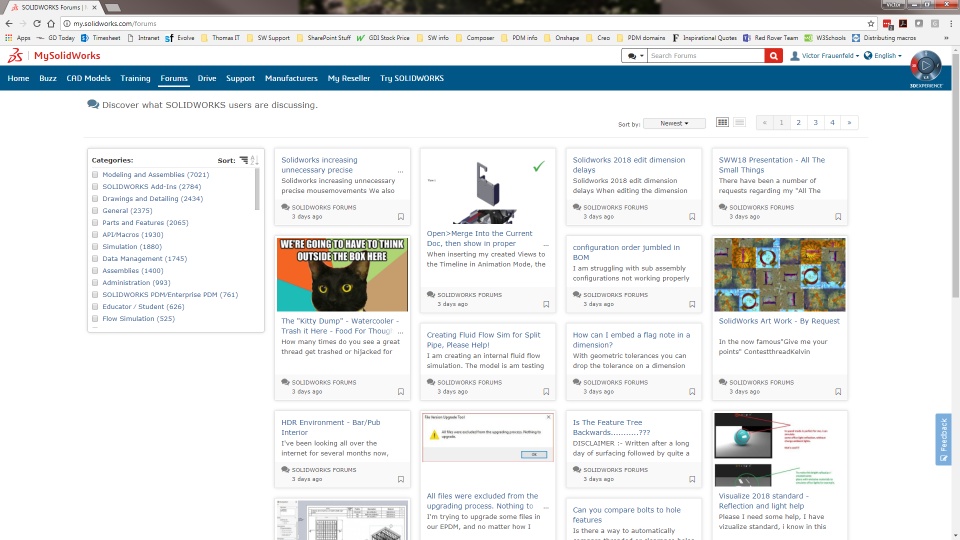The height and width of the screenshot is (540, 960).
Task: Check Simulation (1880) category
Action: 95,247
